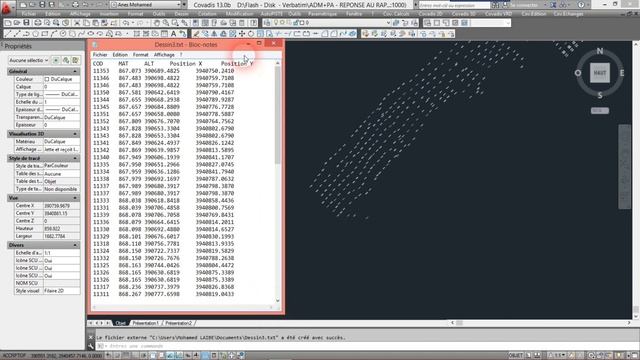
Task: Switch to the Objet model tab
Action: pos(120,323)
